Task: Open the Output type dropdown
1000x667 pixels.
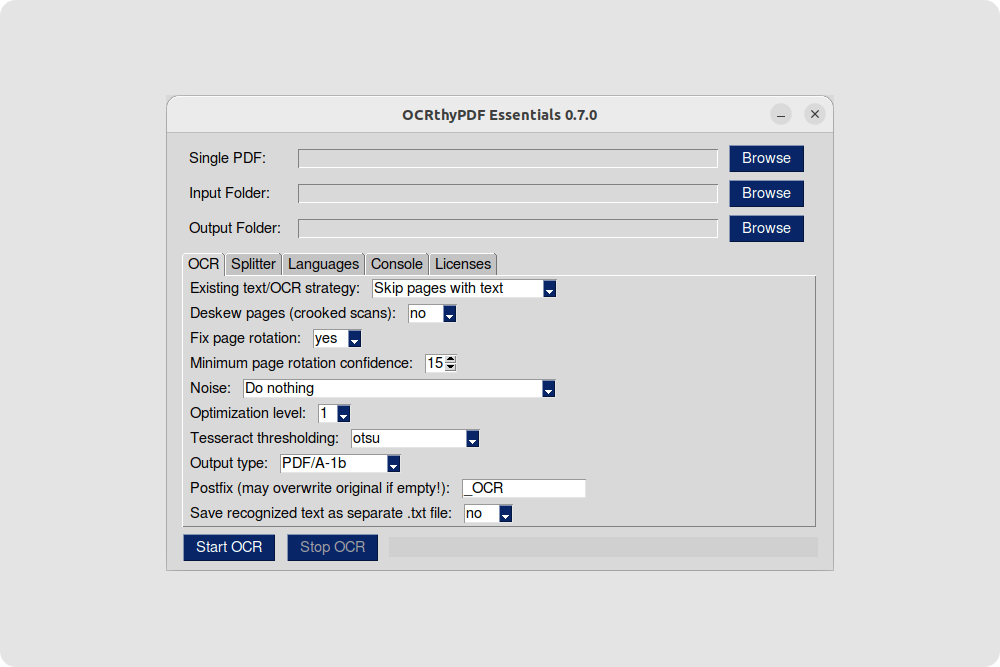Action: click(x=393, y=463)
